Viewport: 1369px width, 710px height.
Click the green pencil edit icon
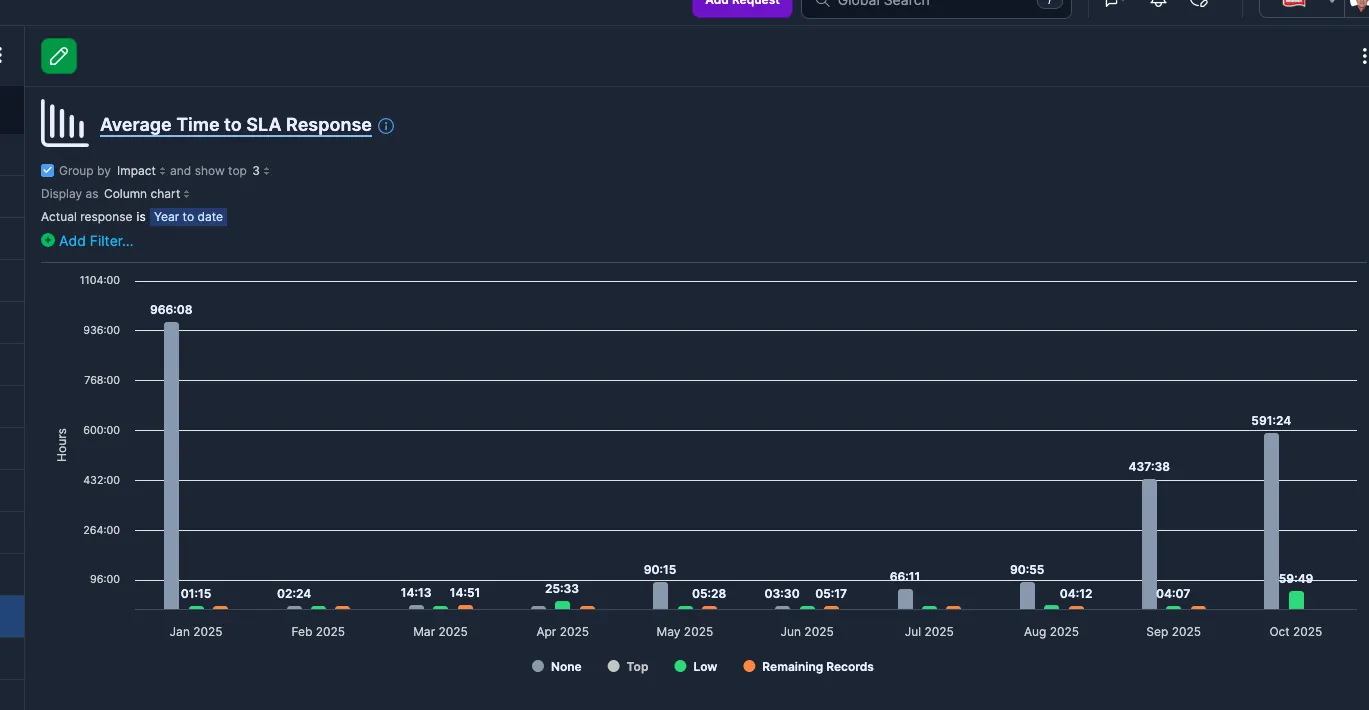click(59, 56)
